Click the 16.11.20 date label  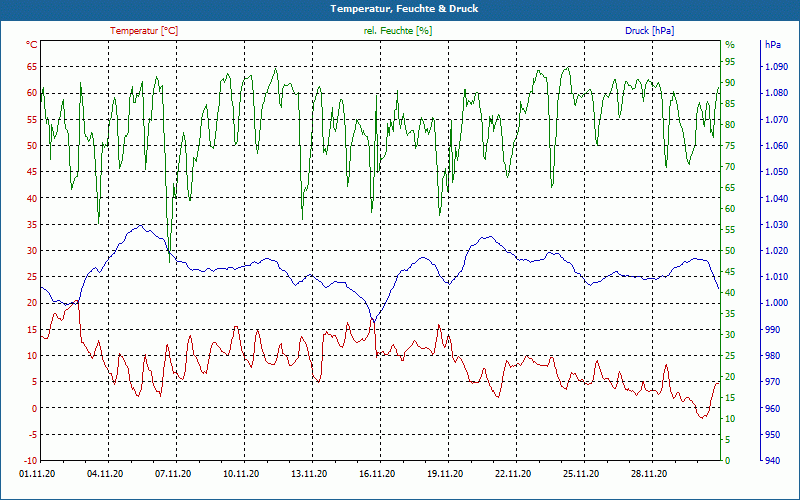coord(377,474)
